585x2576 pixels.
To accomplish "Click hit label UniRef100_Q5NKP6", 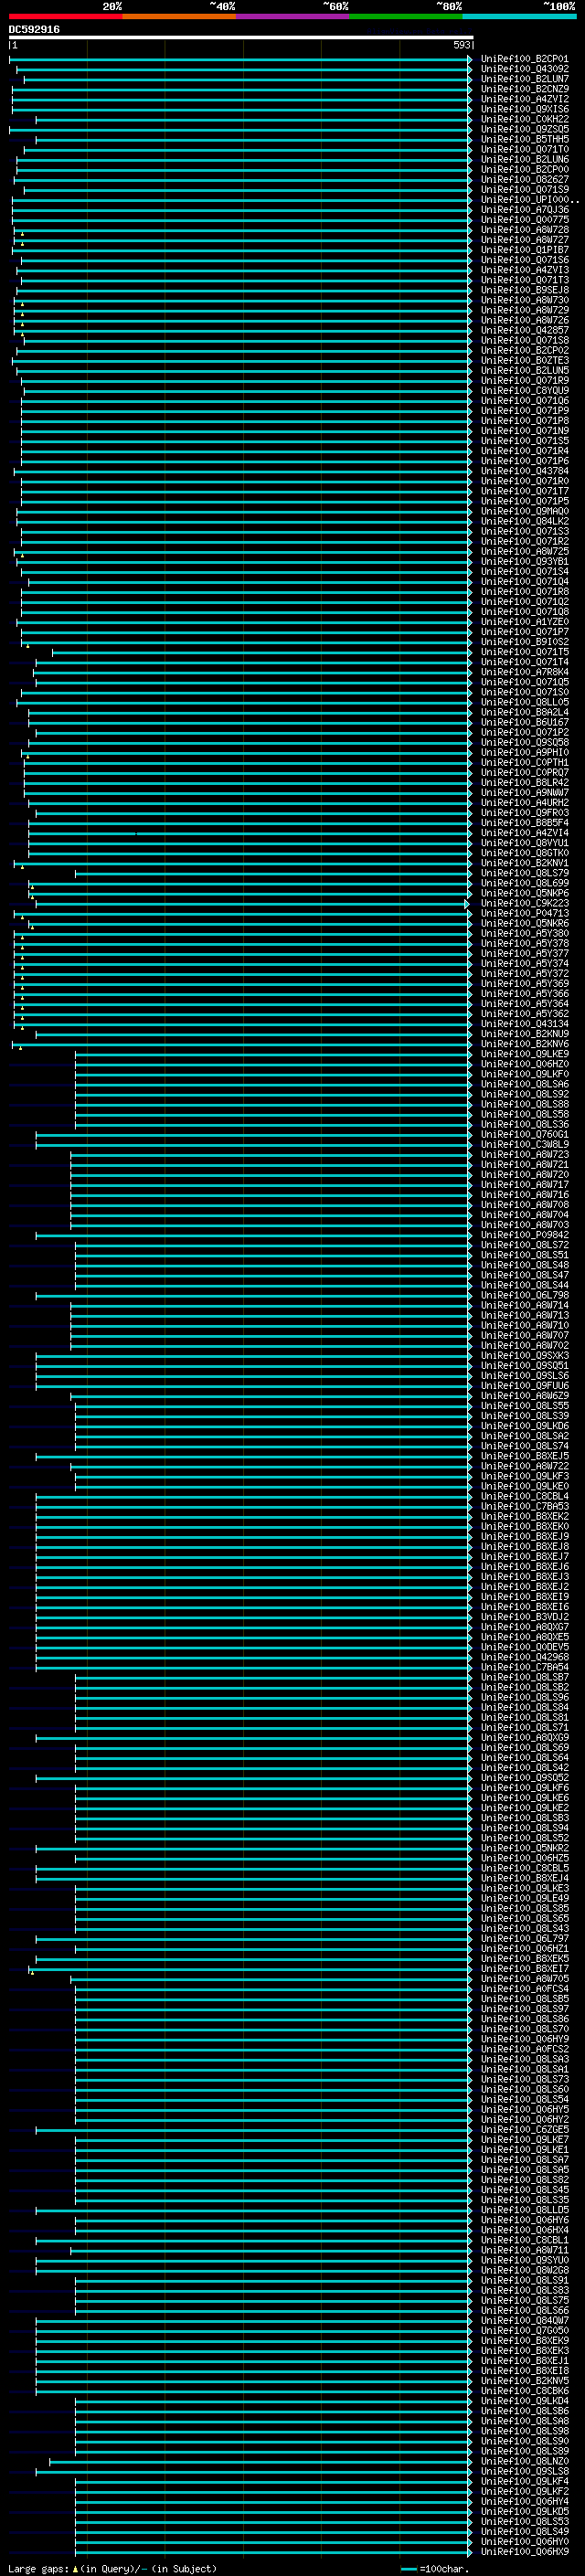I will pyautogui.click(x=524, y=893).
